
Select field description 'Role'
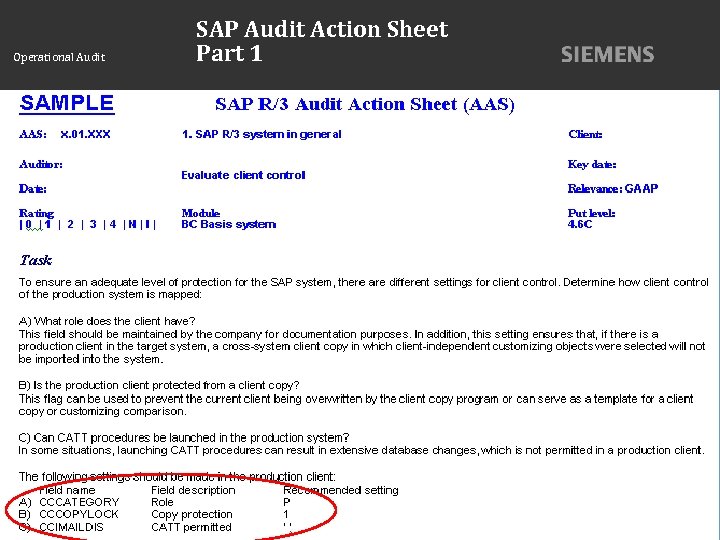(162, 502)
